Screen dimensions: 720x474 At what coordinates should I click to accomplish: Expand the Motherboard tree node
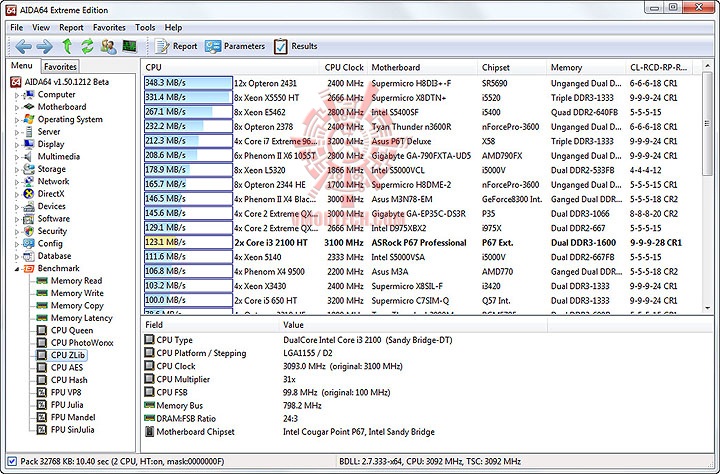[x=17, y=107]
